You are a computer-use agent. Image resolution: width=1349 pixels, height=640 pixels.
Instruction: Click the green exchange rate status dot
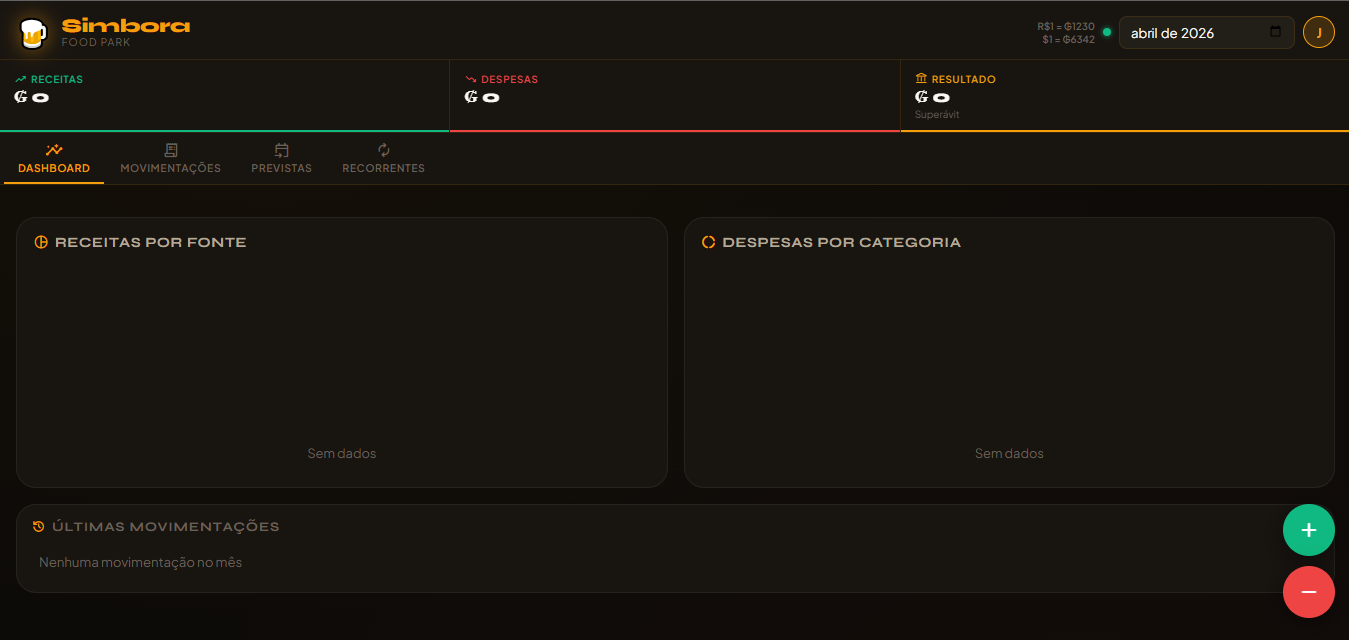1106,31
